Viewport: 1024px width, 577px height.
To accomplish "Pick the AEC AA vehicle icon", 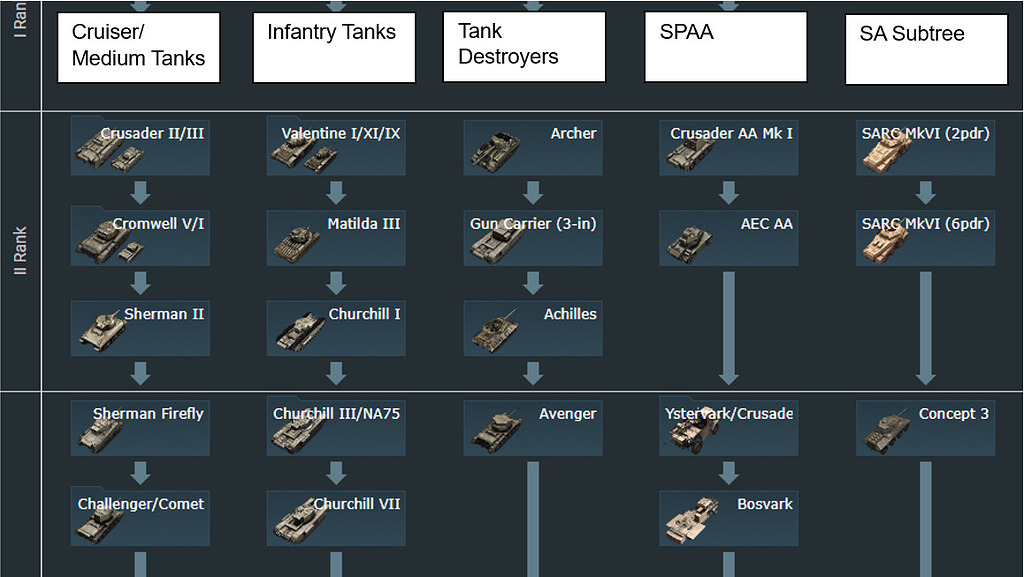I will [690, 242].
